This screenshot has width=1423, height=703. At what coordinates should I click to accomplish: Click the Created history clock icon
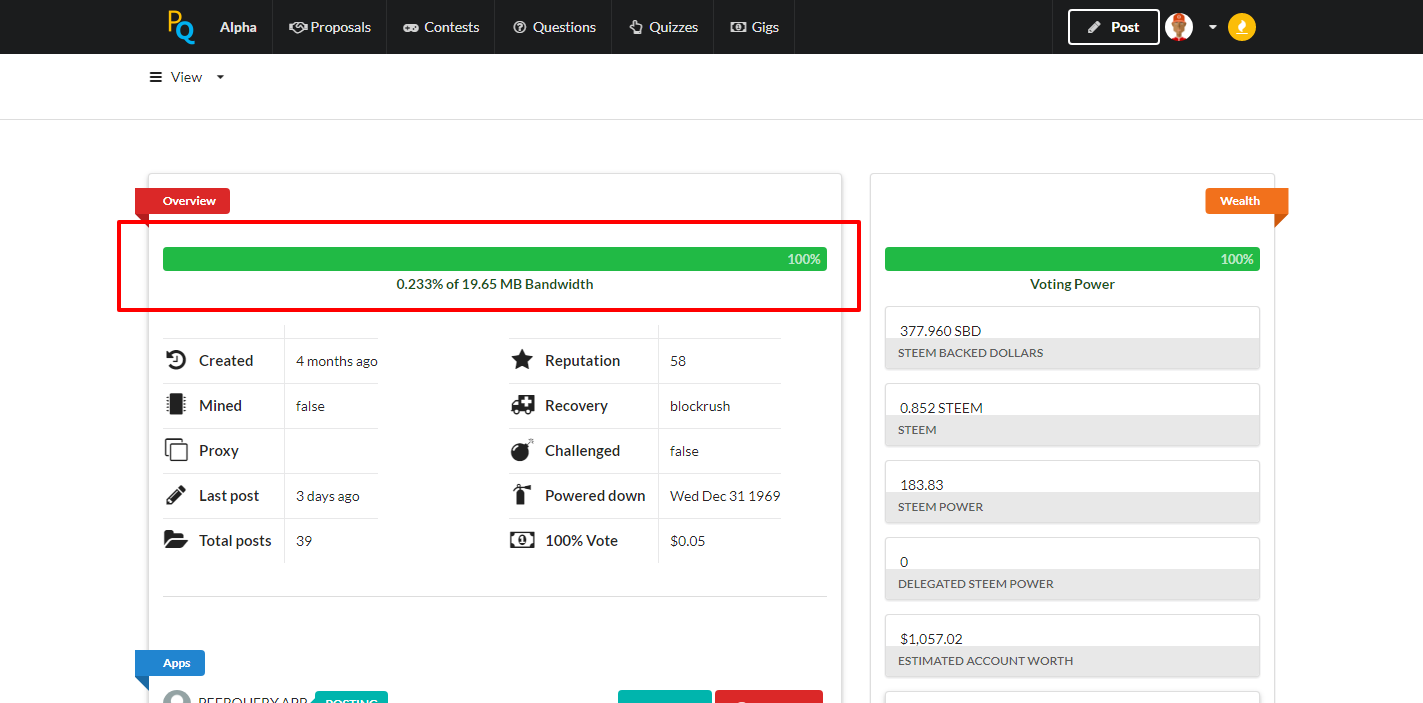[176, 360]
